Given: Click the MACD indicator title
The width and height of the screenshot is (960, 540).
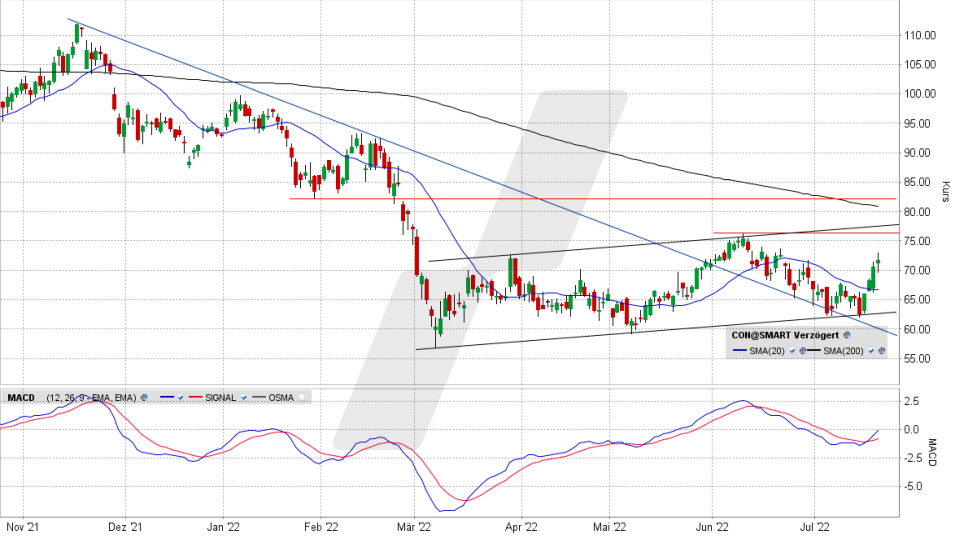Looking at the screenshot, I should pos(21,397).
